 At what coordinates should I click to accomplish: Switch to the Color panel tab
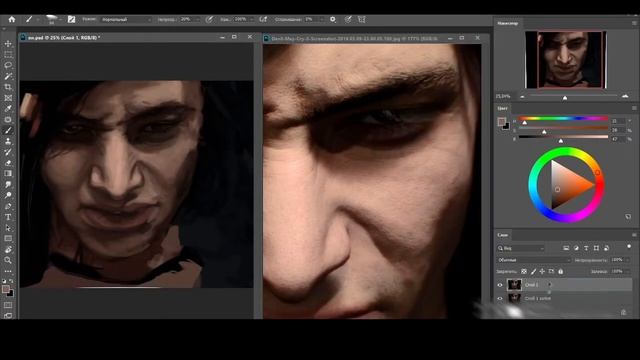click(x=502, y=108)
